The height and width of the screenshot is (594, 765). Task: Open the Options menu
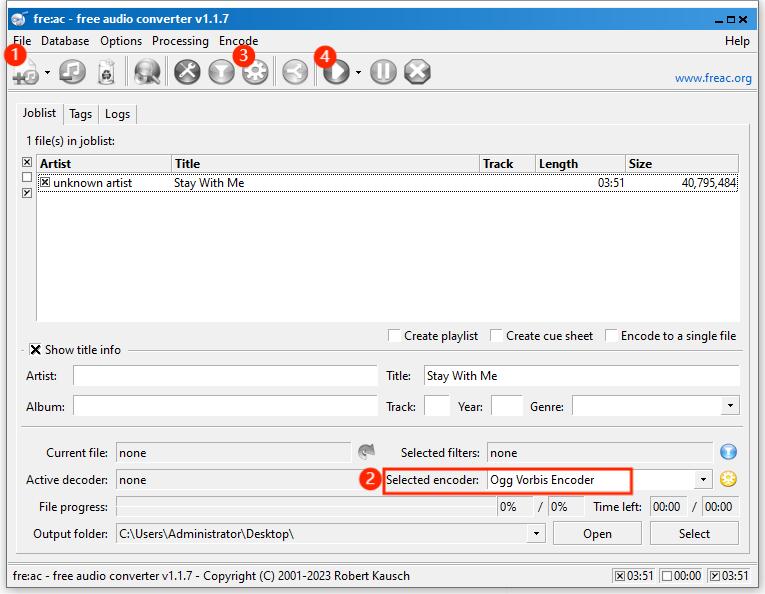tap(121, 41)
